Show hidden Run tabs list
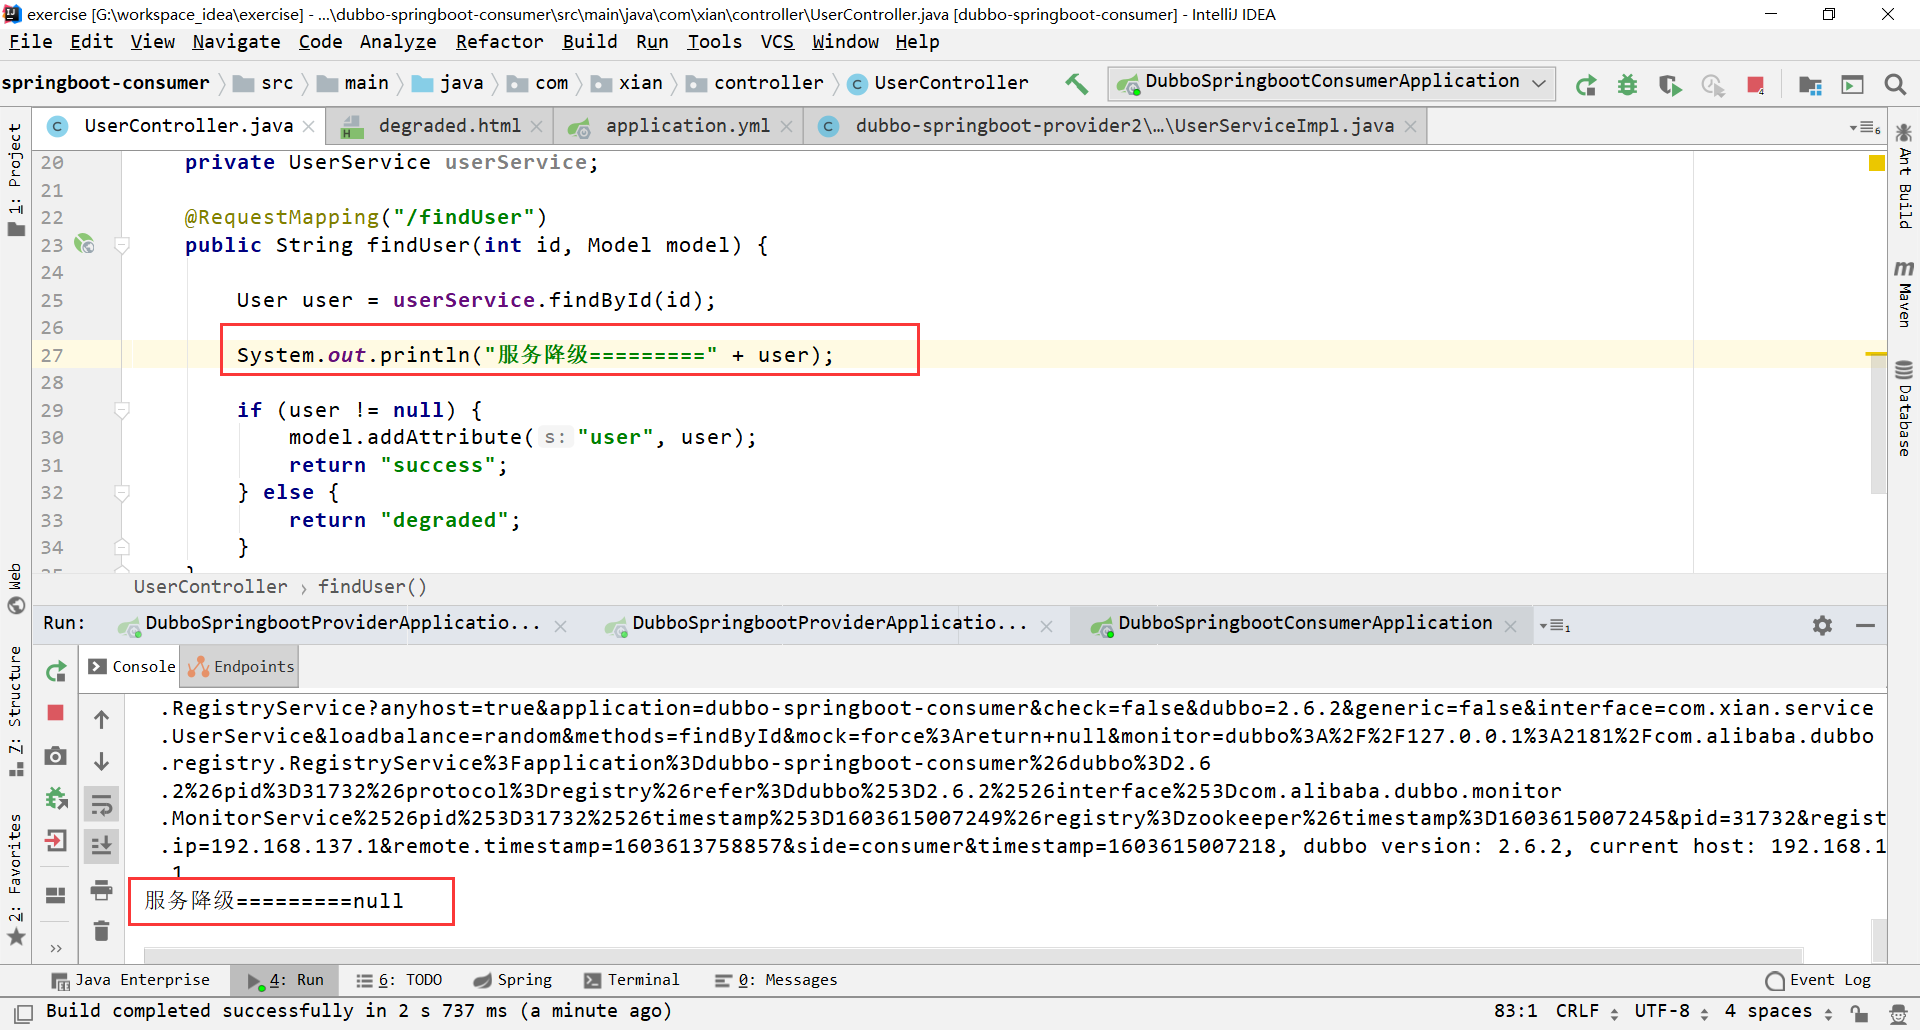Image resolution: width=1920 pixels, height=1030 pixels. click(1555, 625)
